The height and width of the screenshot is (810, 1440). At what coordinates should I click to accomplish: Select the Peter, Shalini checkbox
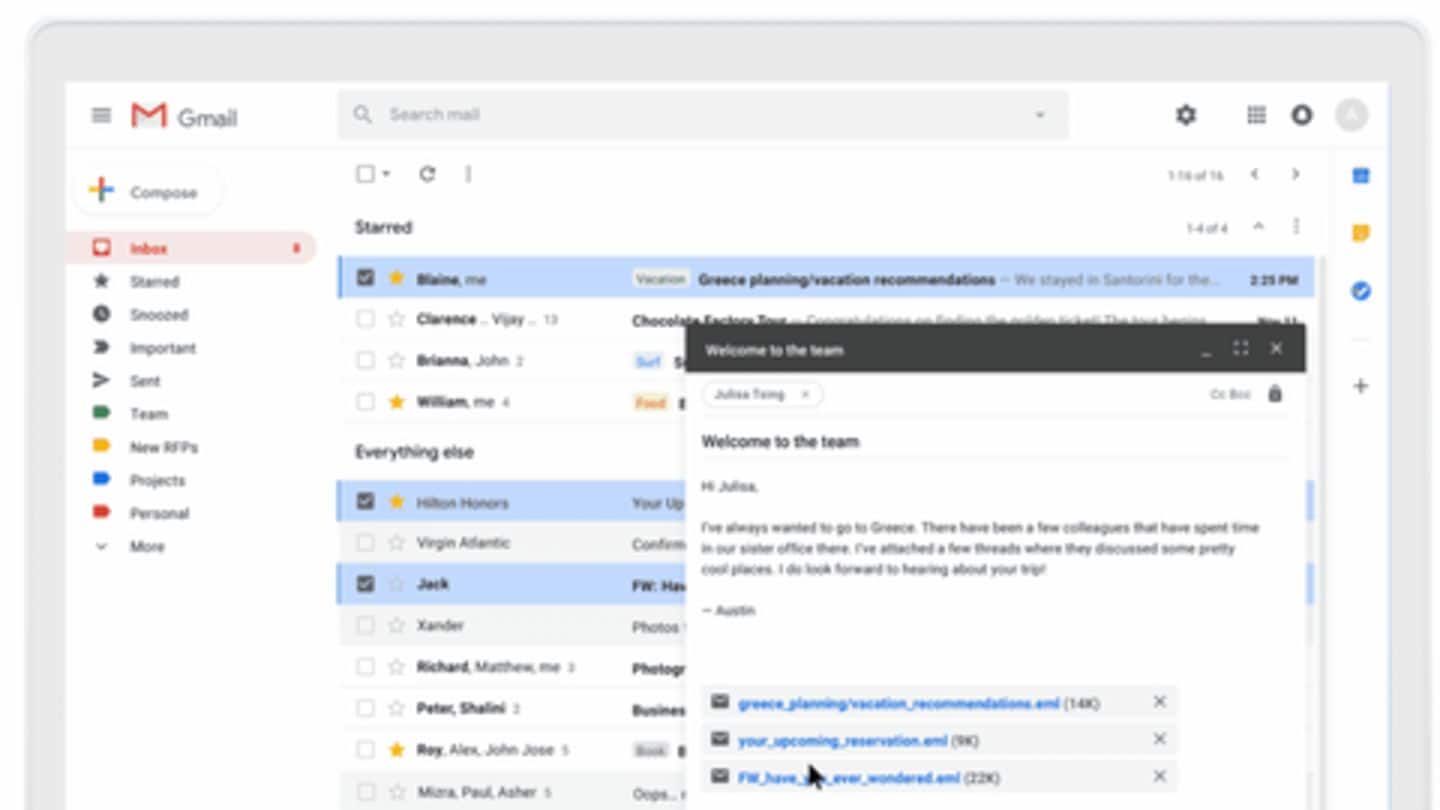(x=365, y=708)
